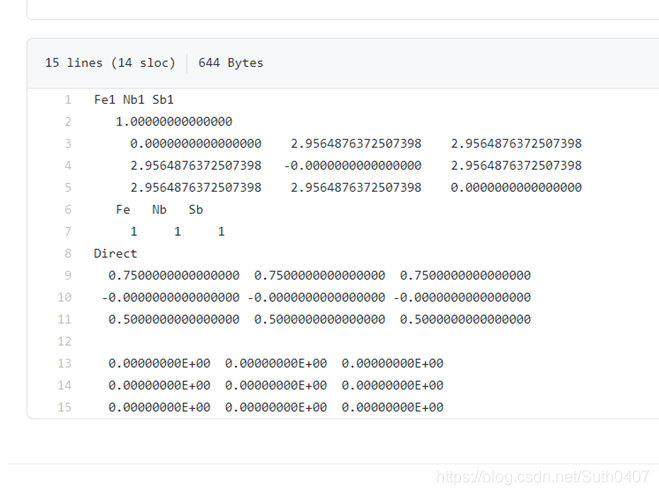Click first 0.7500000000000000 coordinate on line 9
The height and width of the screenshot is (495, 659).
pyautogui.click(x=174, y=276)
